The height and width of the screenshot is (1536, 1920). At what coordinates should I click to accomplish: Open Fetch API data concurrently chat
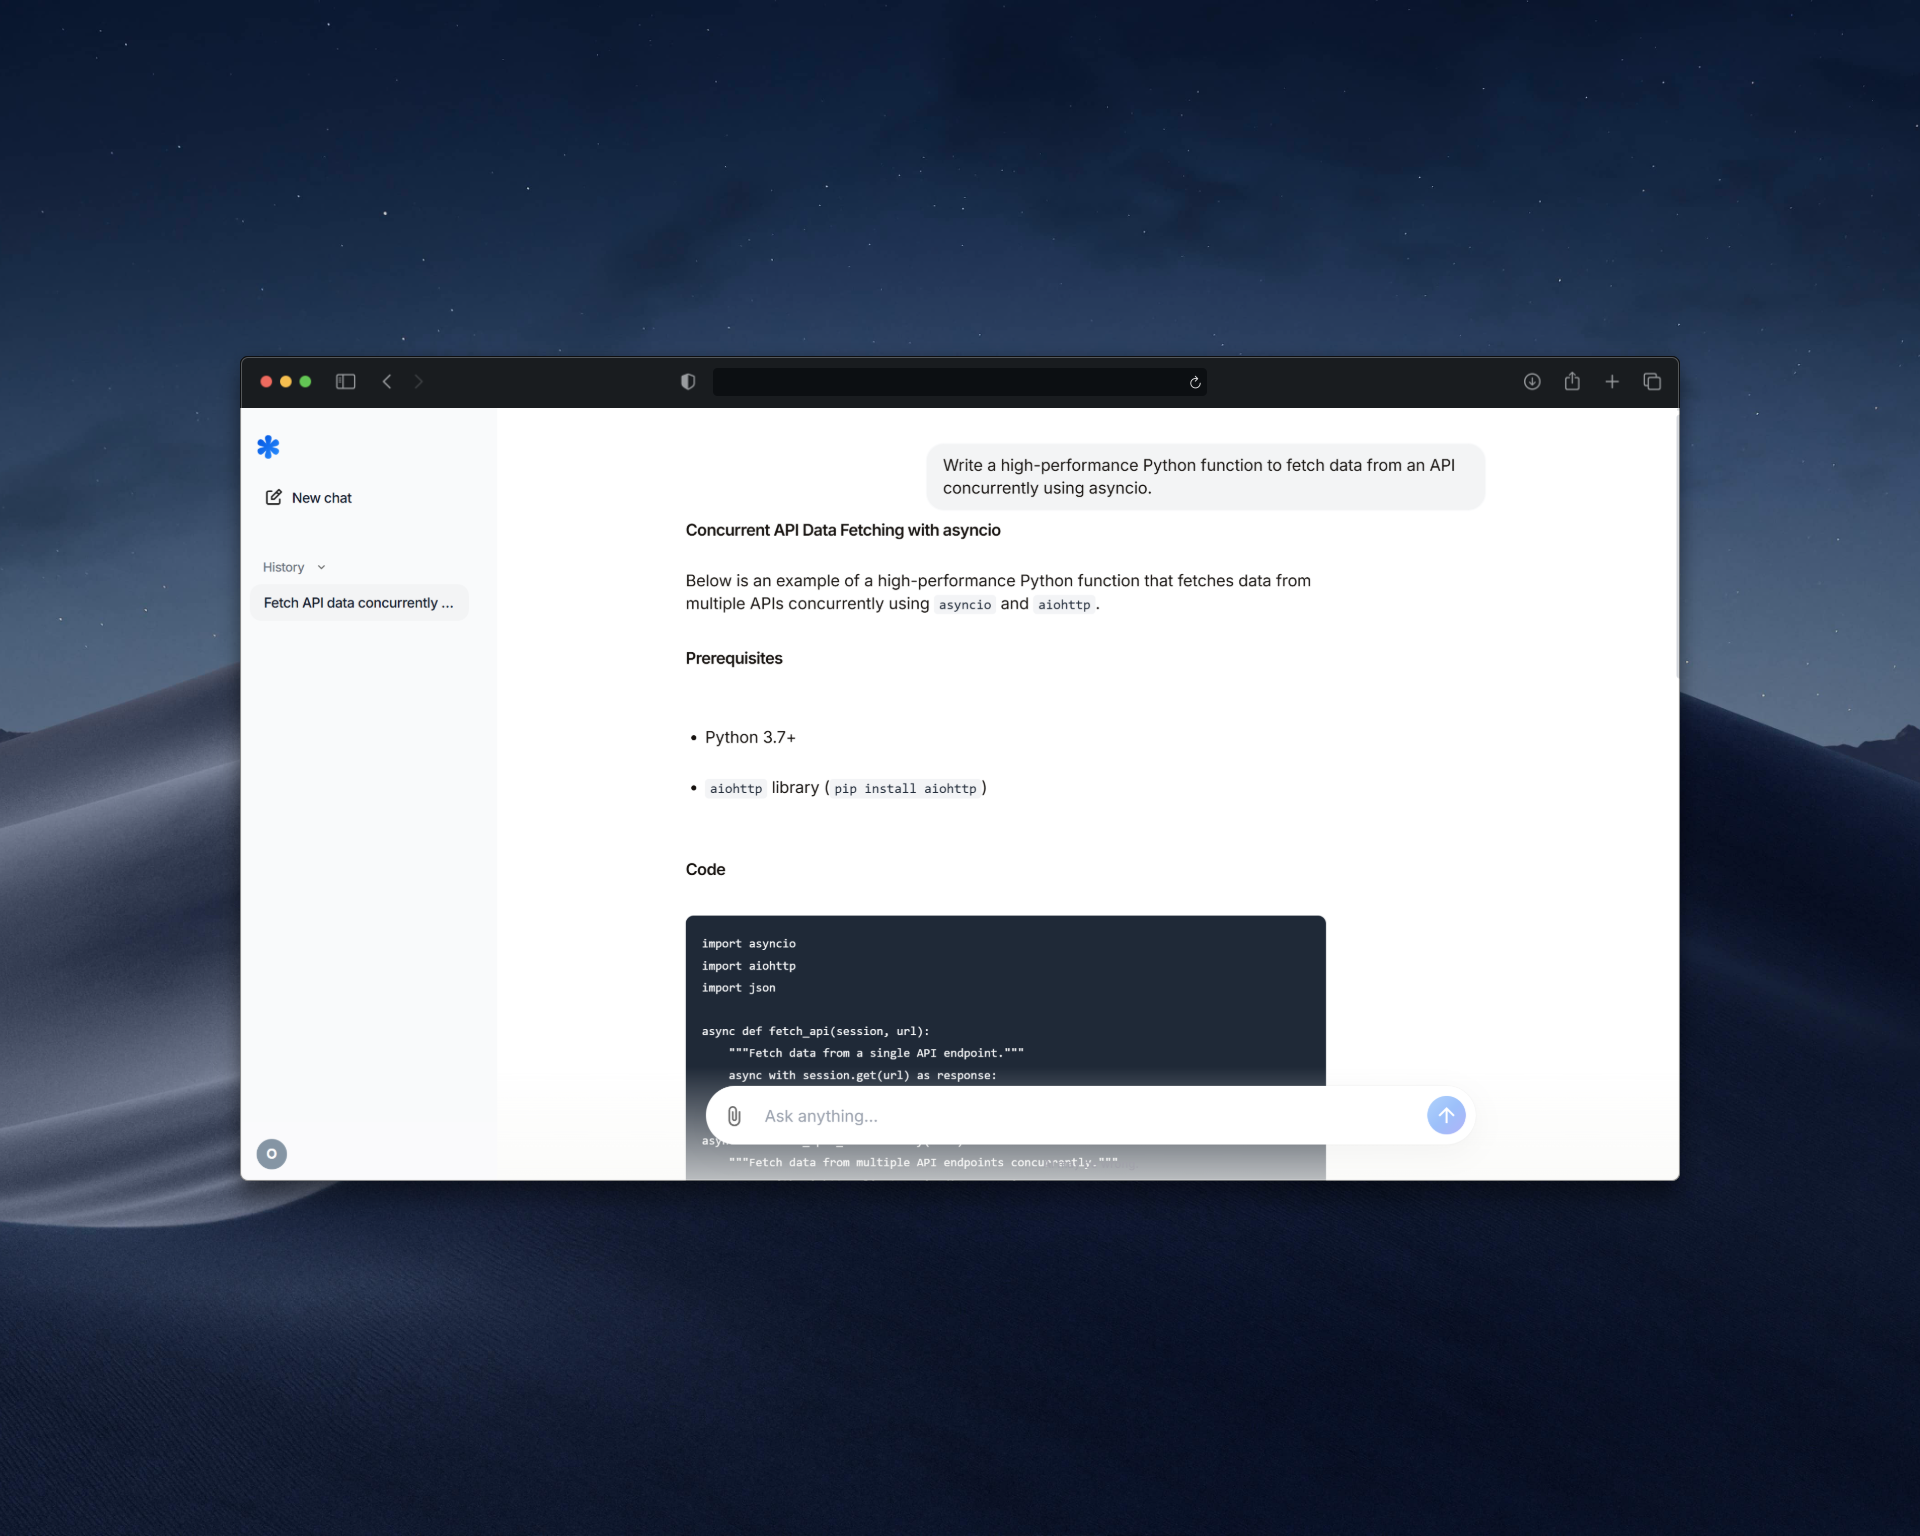pos(358,603)
